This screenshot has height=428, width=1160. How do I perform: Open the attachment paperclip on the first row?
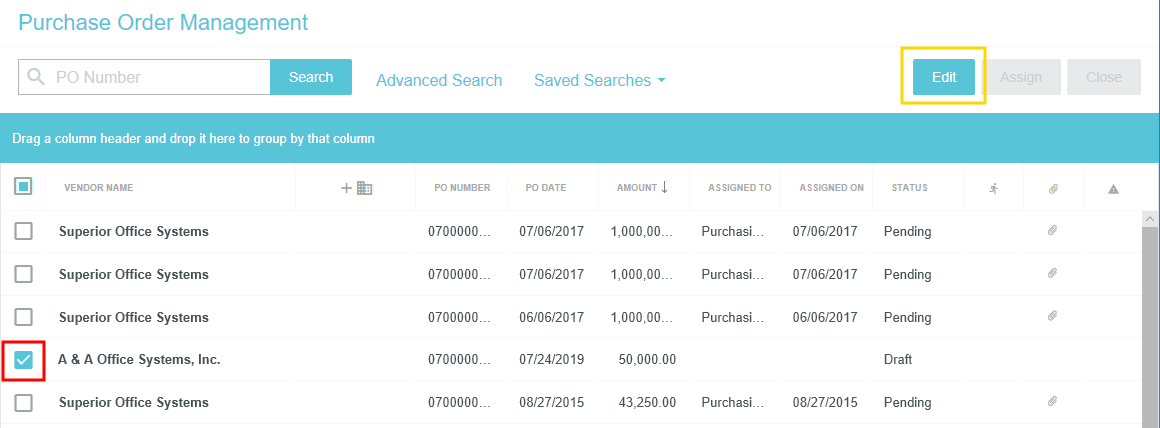[1052, 231]
